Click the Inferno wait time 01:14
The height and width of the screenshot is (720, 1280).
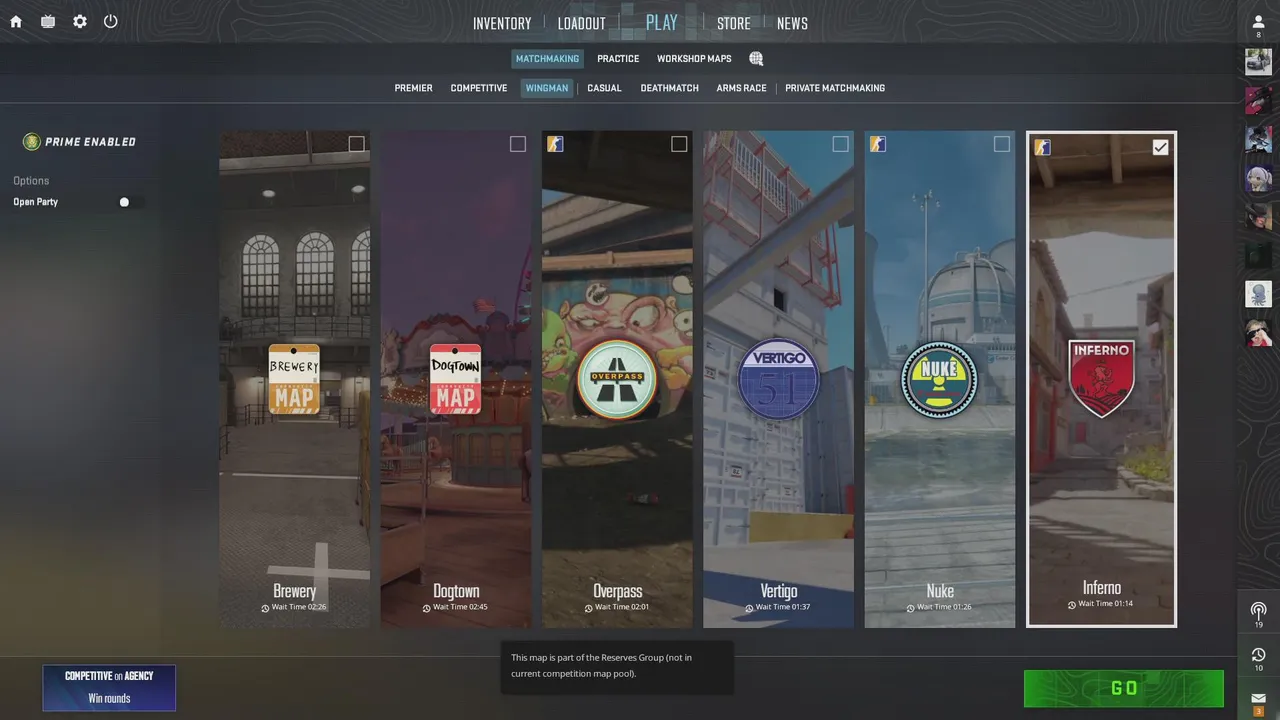coord(1101,604)
